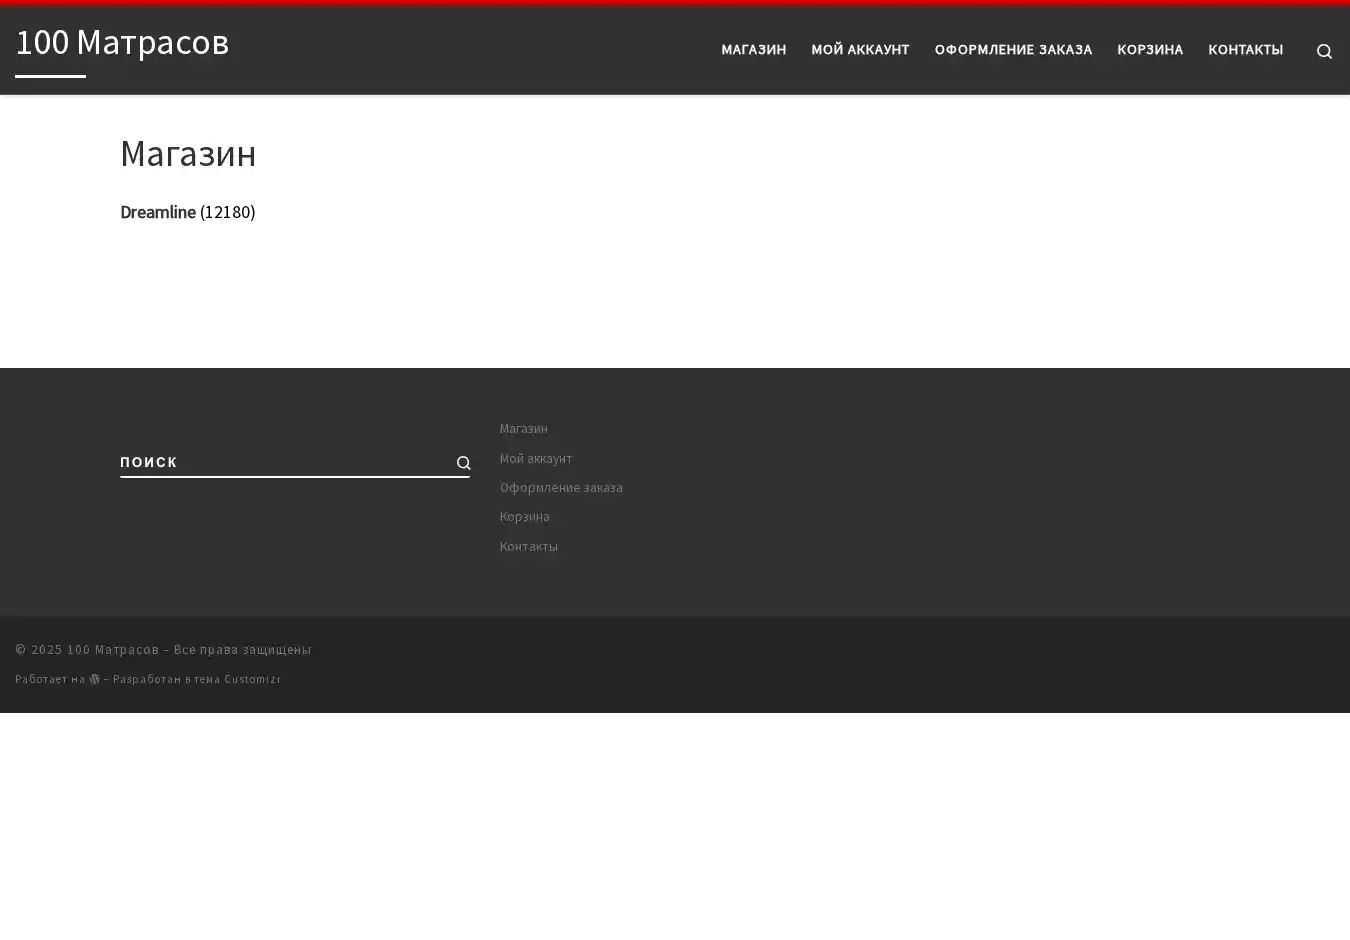This screenshot has width=1350, height=940.
Task: Click the 100 Матрасов site title
Action: [x=122, y=42]
